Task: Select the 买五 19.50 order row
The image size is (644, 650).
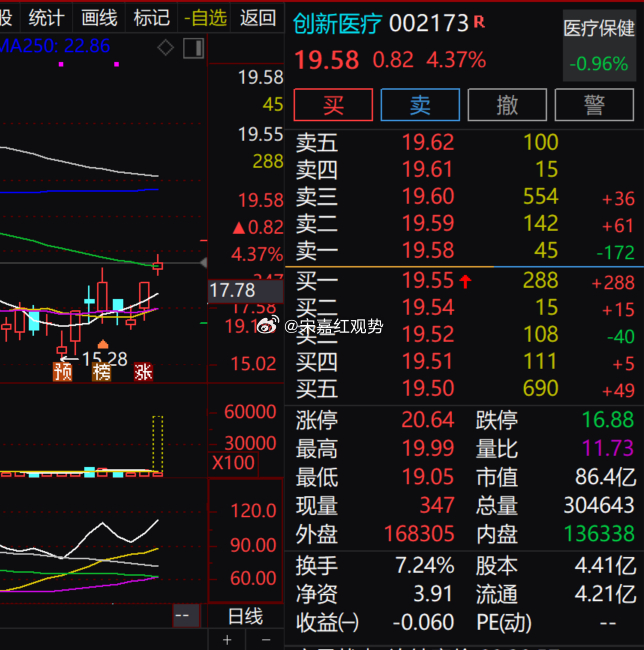Action: pyautogui.click(x=464, y=388)
